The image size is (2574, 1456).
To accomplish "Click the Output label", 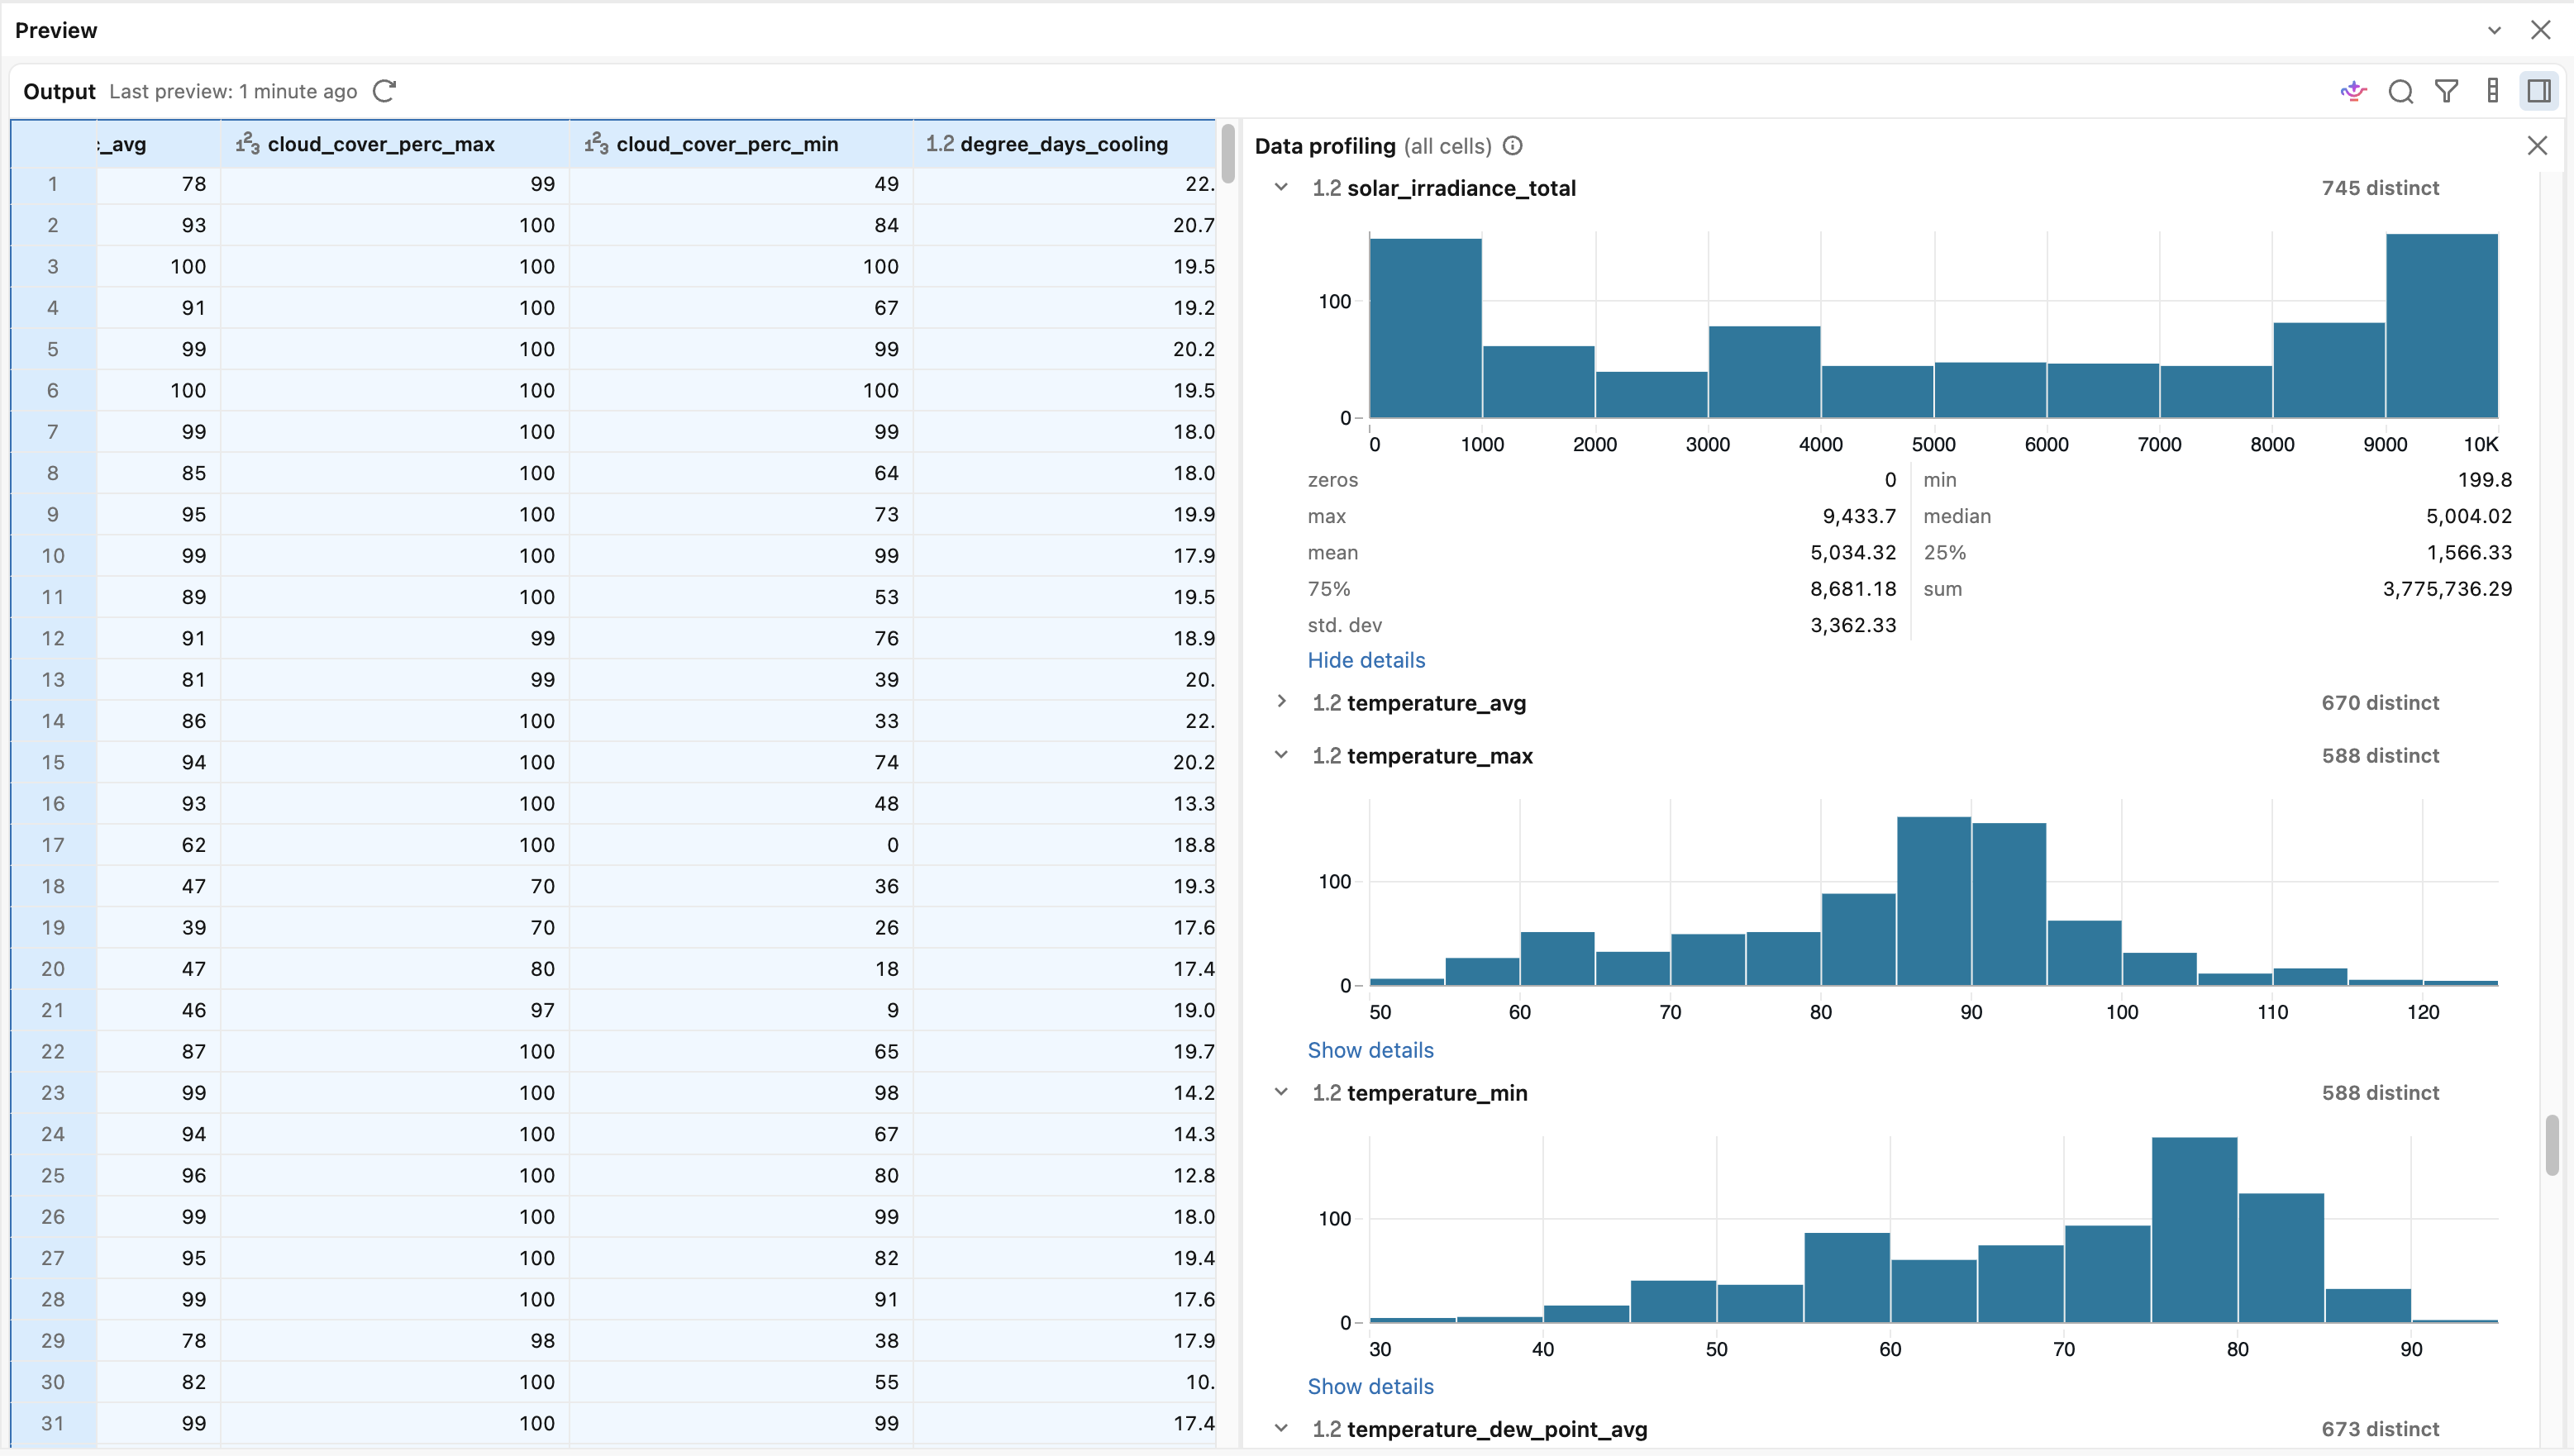I will click(x=59, y=91).
